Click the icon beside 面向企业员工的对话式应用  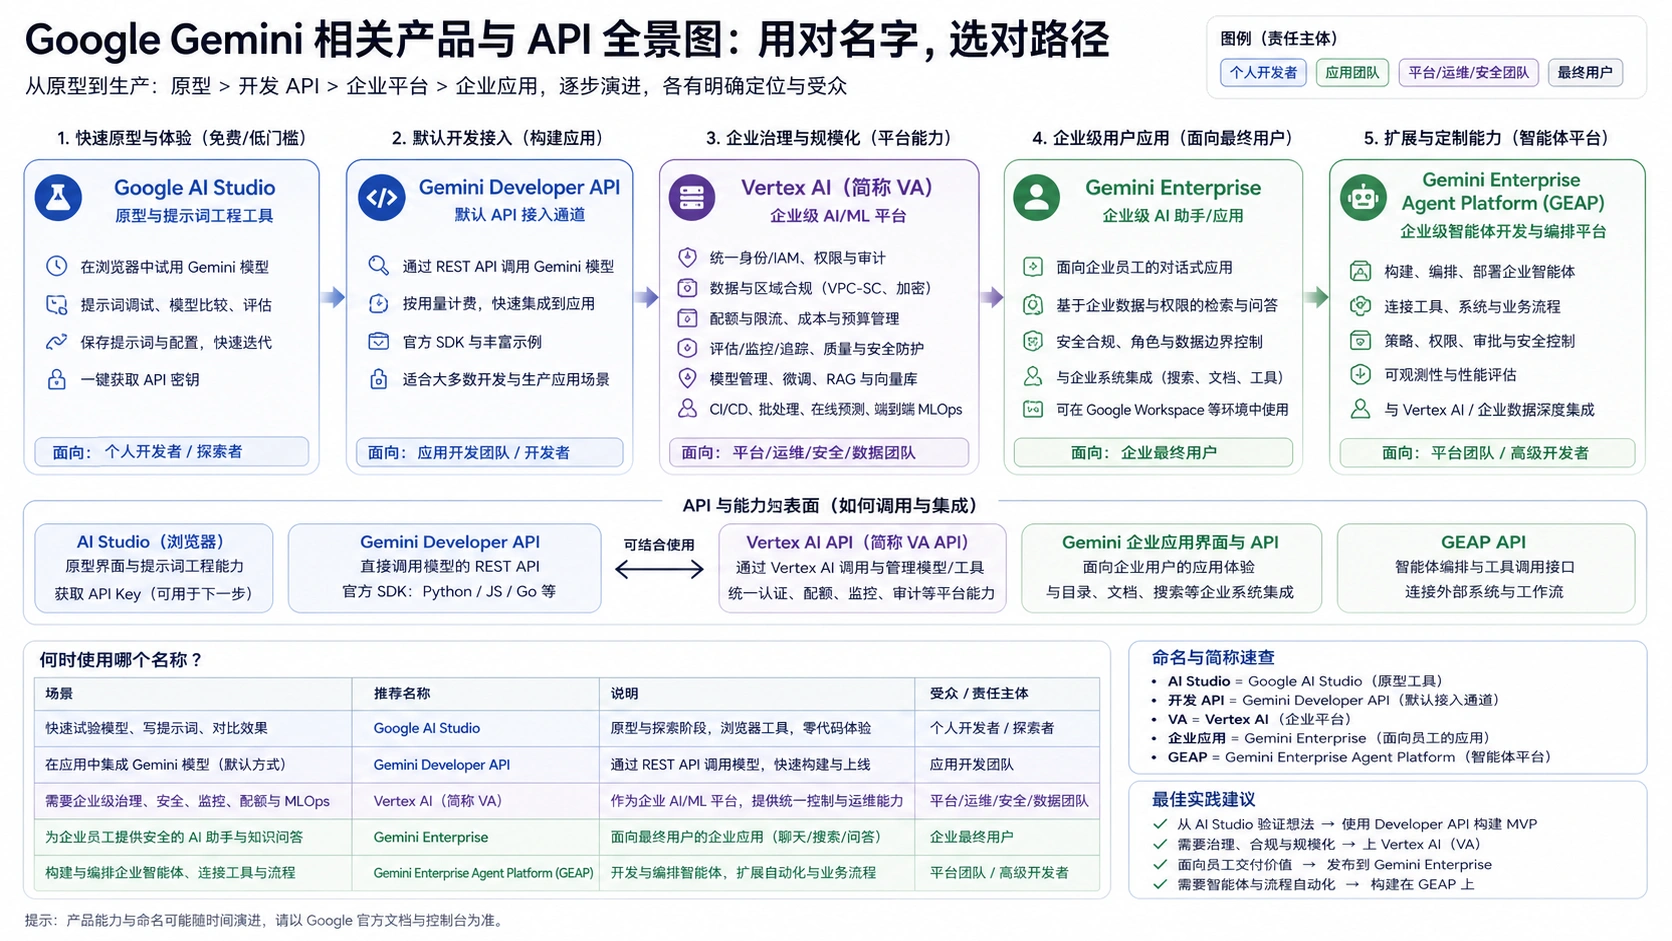tap(1033, 267)
